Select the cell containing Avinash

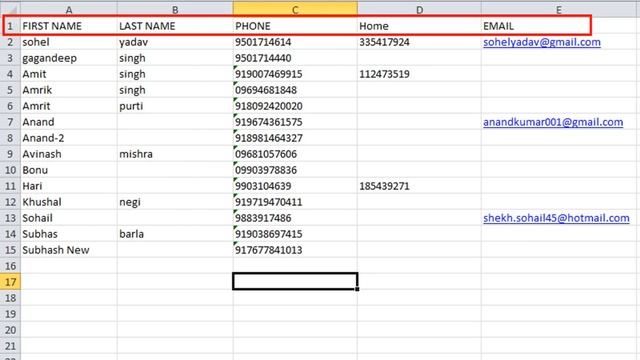[x=69, y=154]
